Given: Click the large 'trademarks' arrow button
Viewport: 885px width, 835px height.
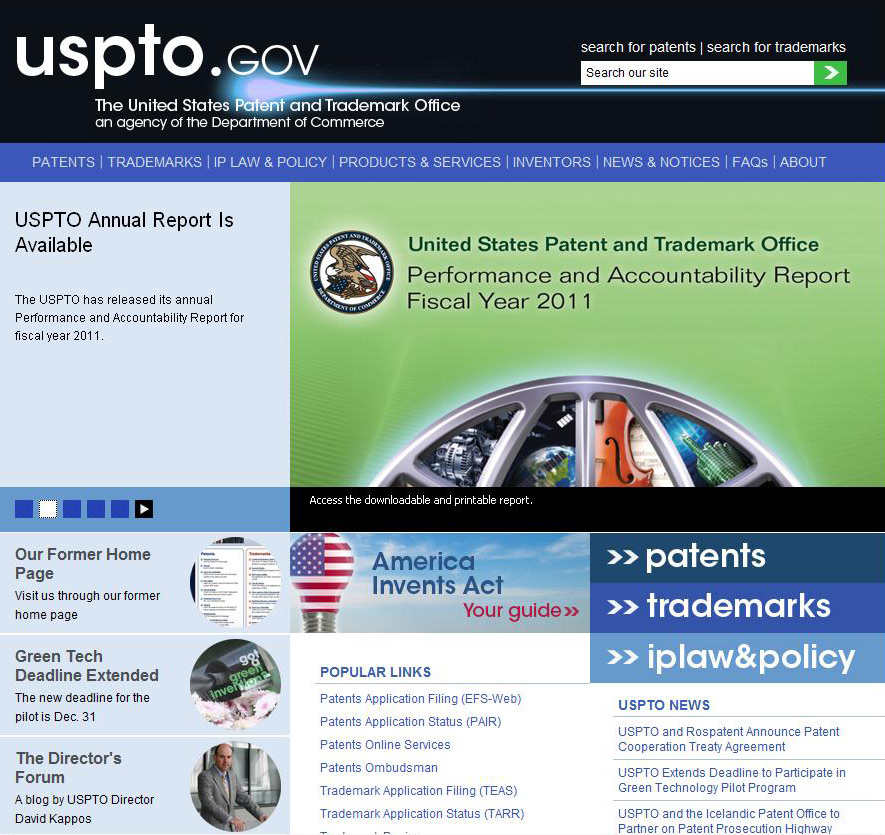Looking at the screenshot, I should point(737,607).
